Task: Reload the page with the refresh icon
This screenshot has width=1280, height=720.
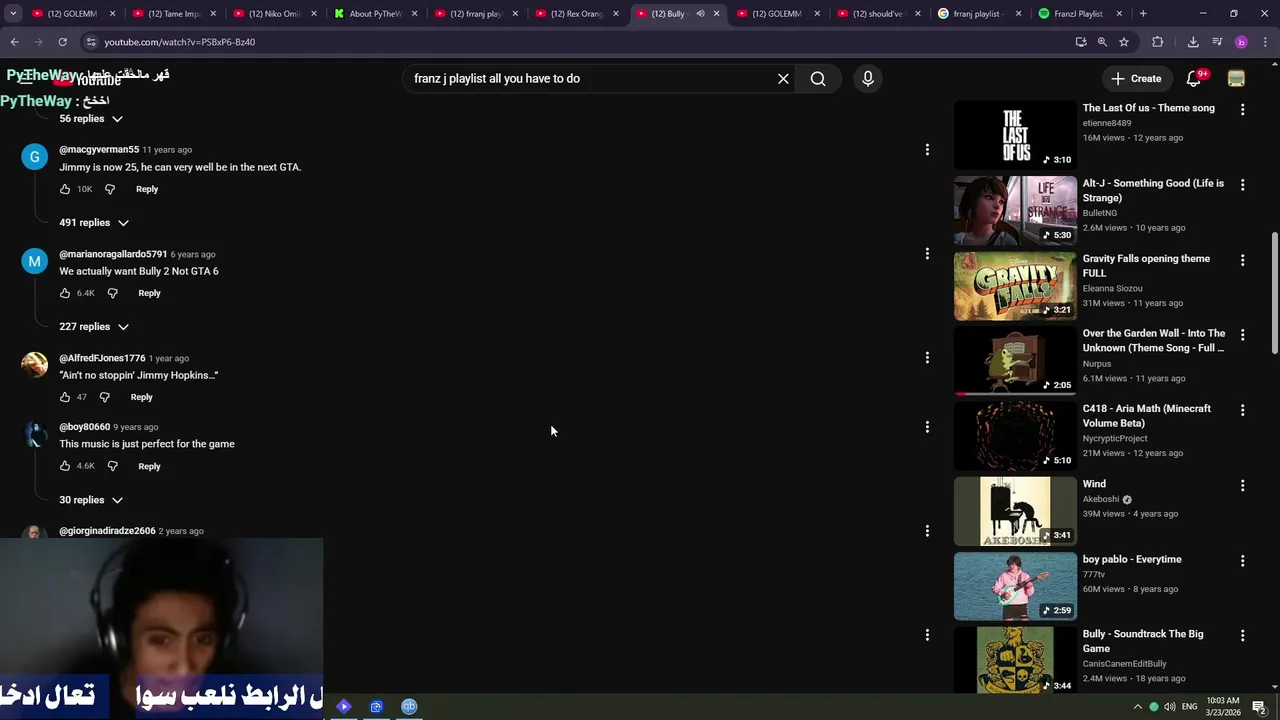Action: [x=62, y=42]
